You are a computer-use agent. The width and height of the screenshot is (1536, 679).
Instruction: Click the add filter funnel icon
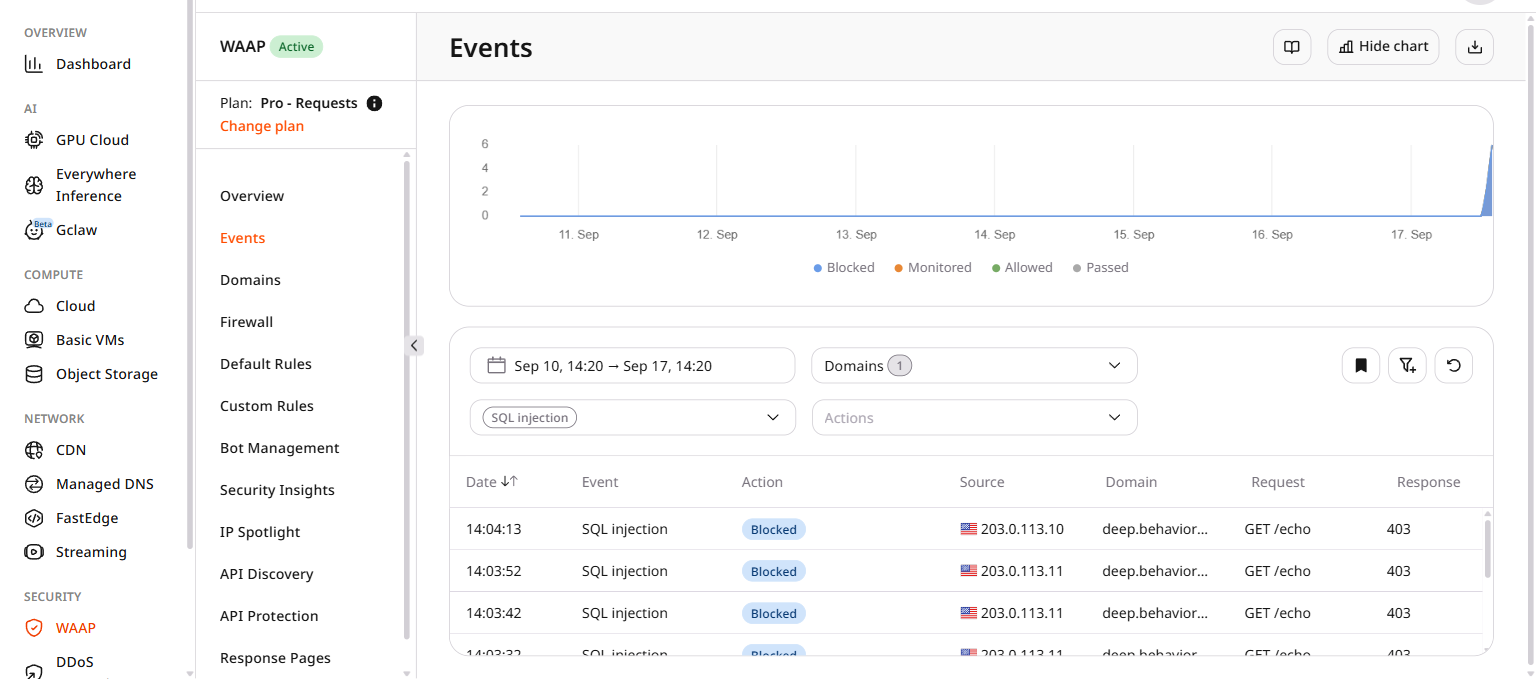pos(1407,365)
